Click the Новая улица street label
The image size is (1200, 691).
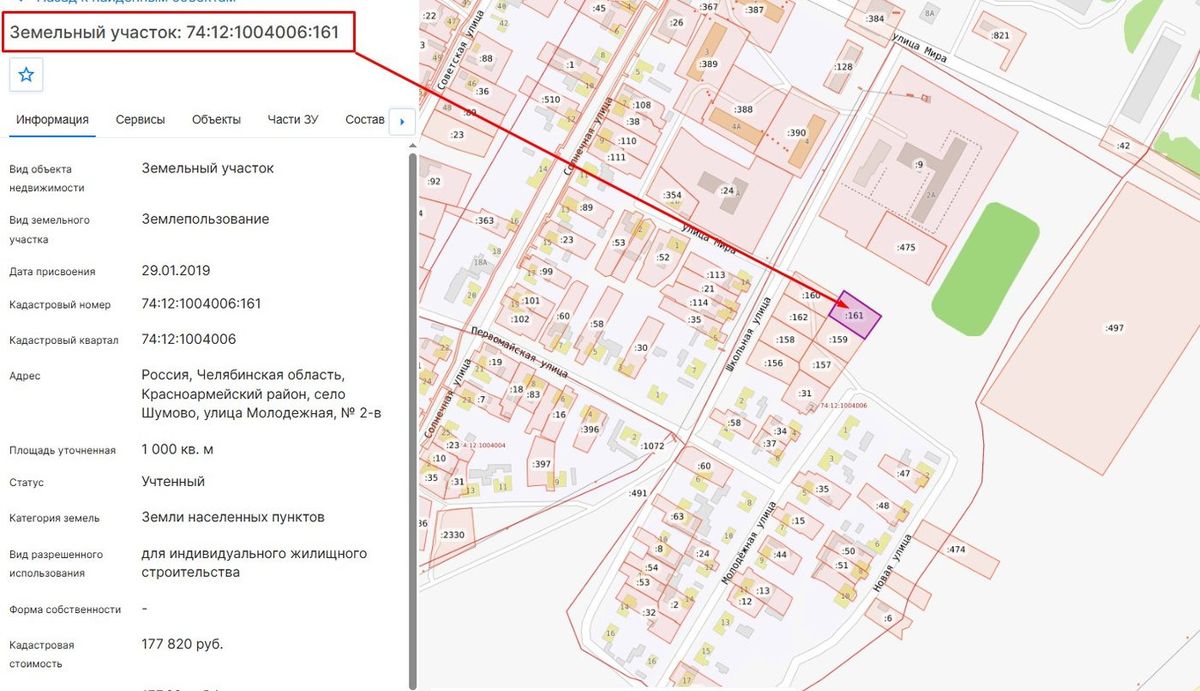click(893, 563)
